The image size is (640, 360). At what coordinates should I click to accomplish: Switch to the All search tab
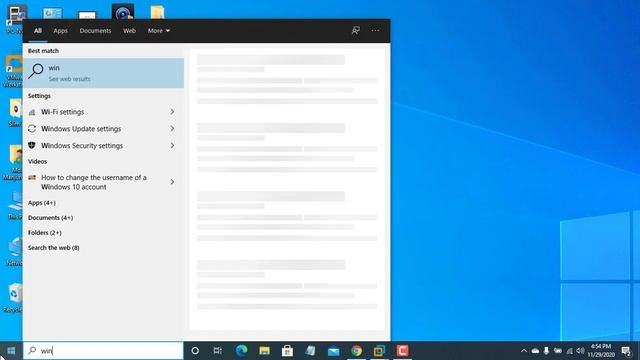tap(38, 31)
